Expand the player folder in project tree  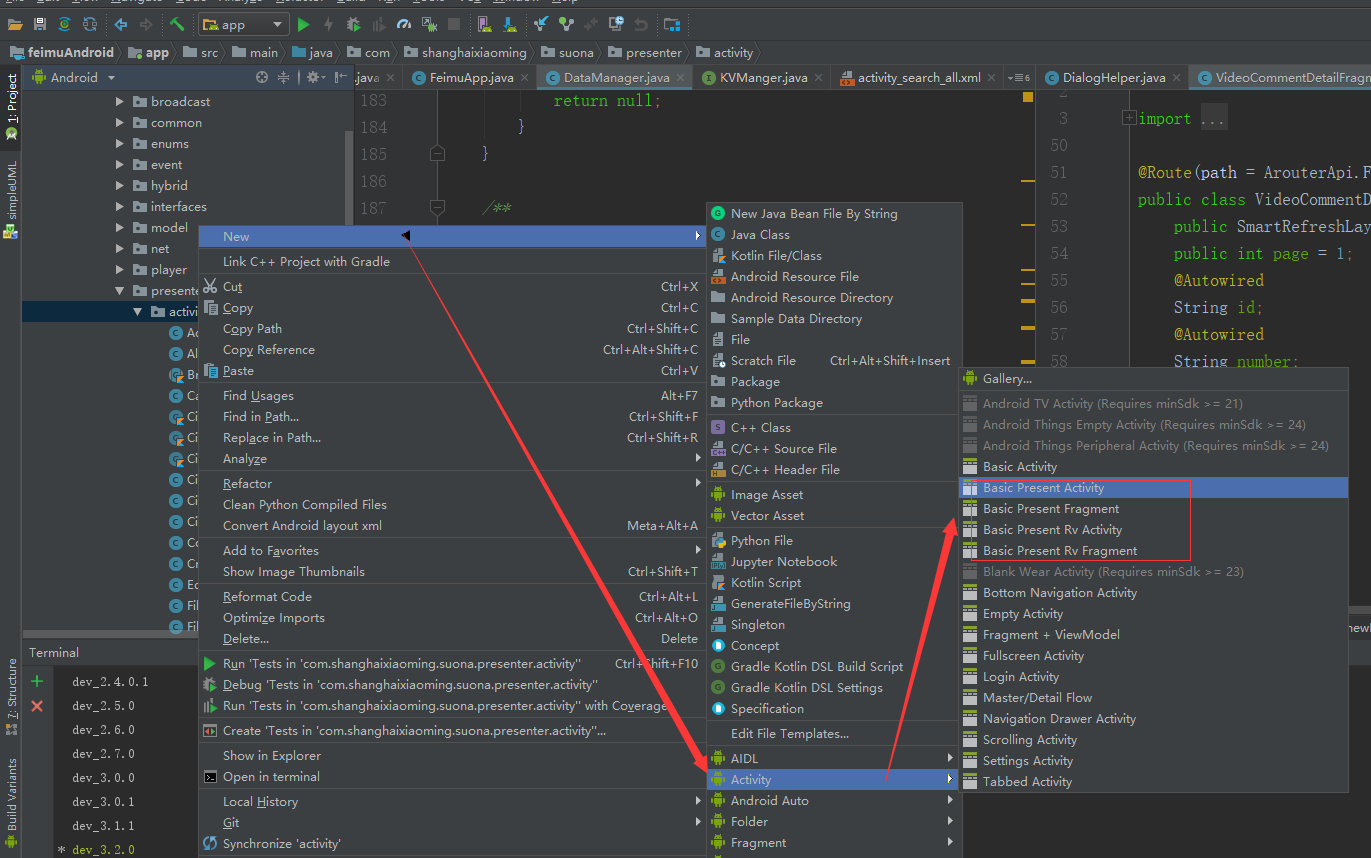[x=120, y=270]
